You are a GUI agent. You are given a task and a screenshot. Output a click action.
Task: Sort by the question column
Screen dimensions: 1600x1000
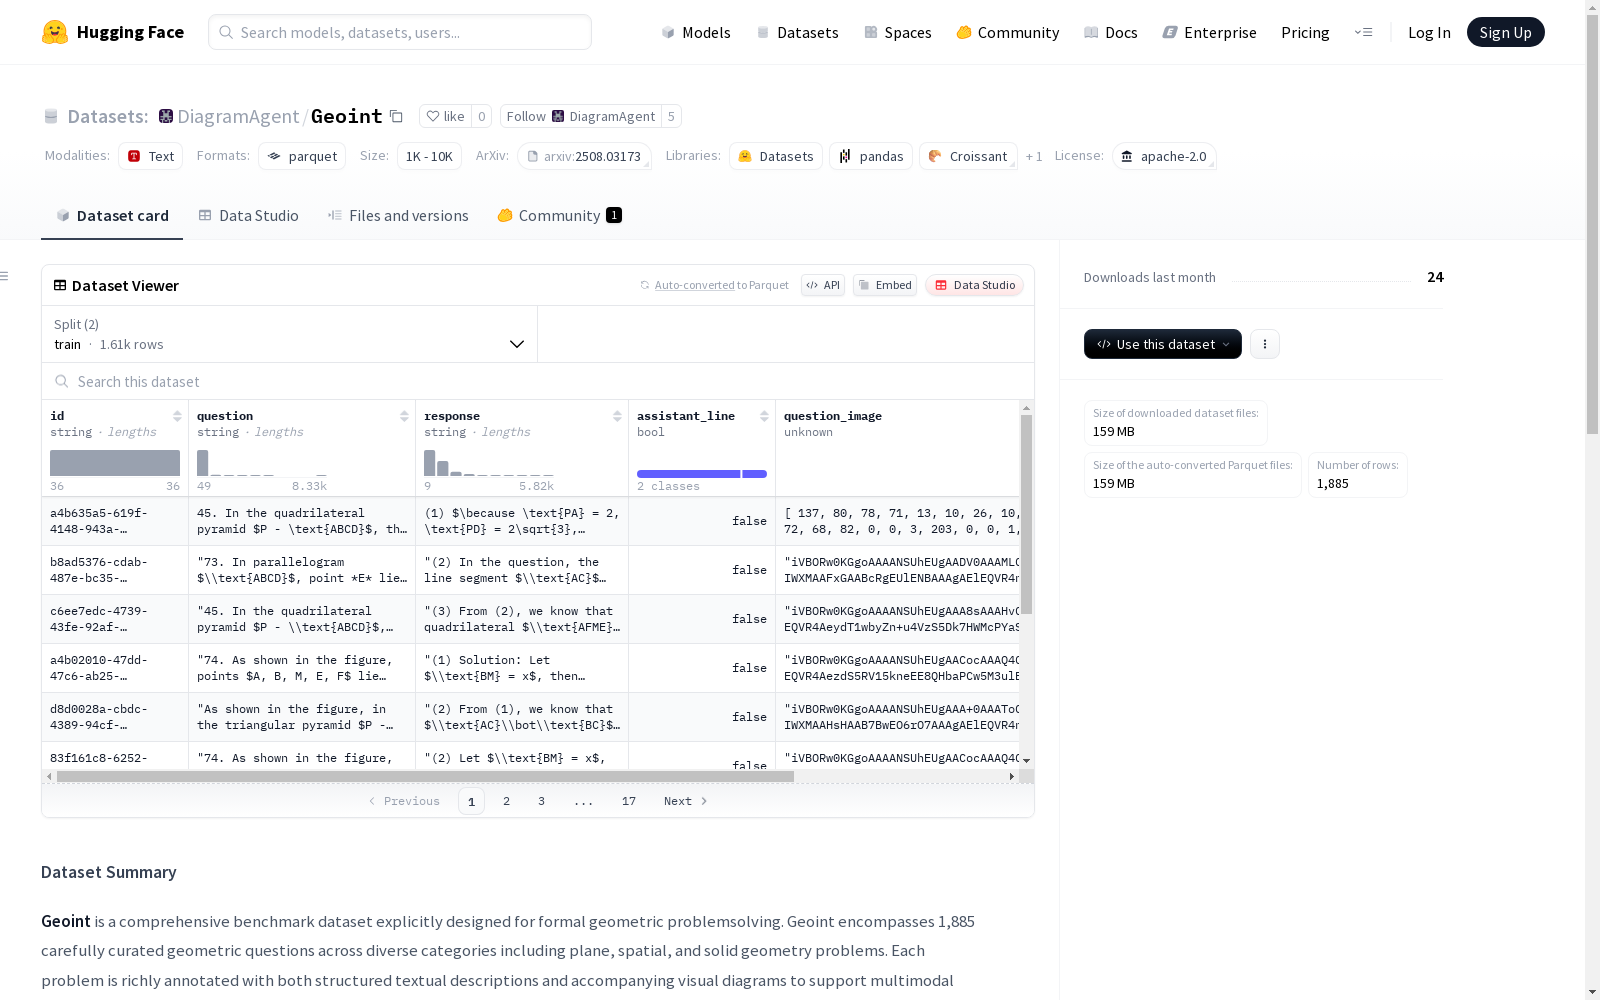click(404, 416)
